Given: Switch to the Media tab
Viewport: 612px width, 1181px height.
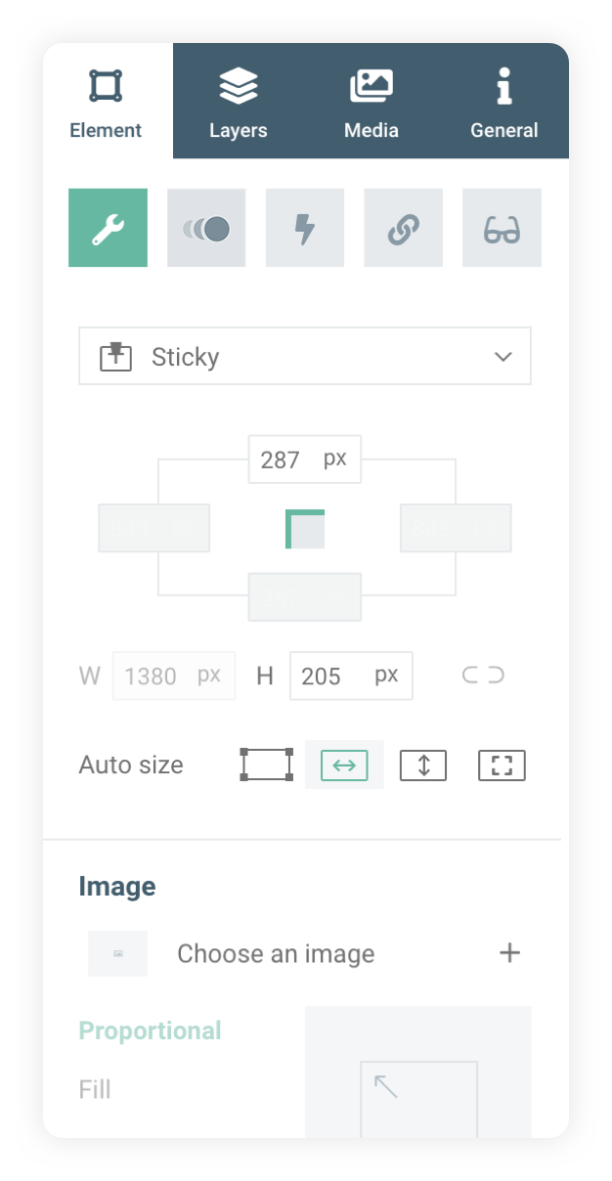Looking at the screenshot, I should [371, 102].
